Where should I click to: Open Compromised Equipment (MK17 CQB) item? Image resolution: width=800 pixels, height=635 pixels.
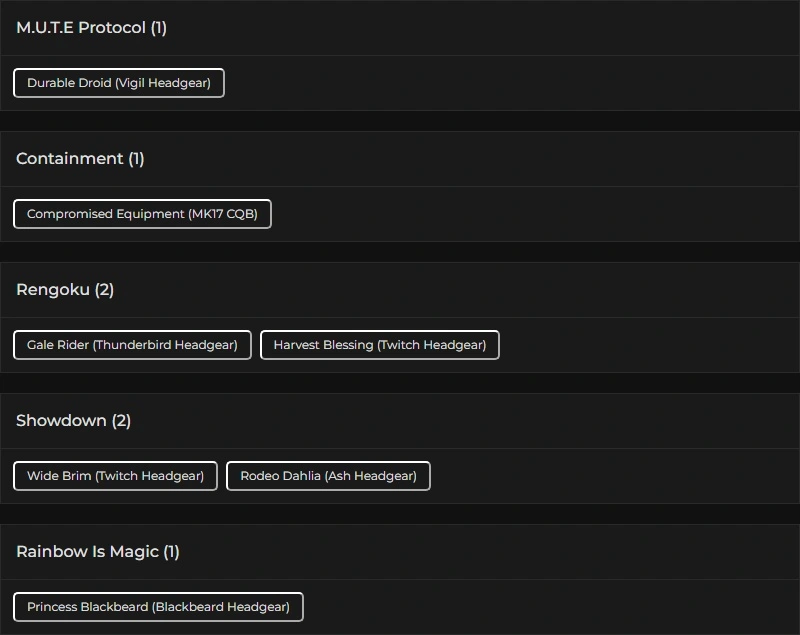point(142,214)
